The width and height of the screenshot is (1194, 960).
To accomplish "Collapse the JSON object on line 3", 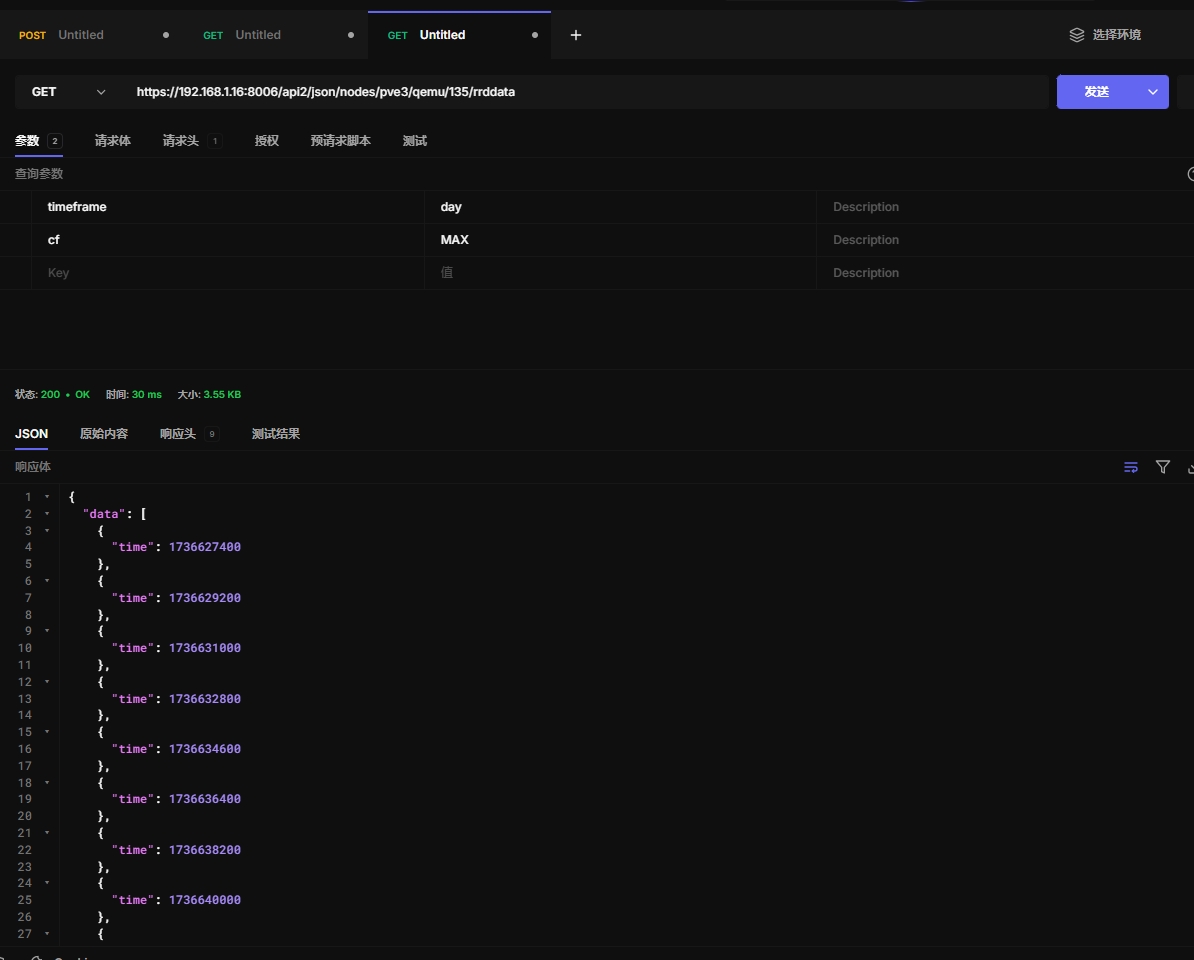I will click(47, 531).
